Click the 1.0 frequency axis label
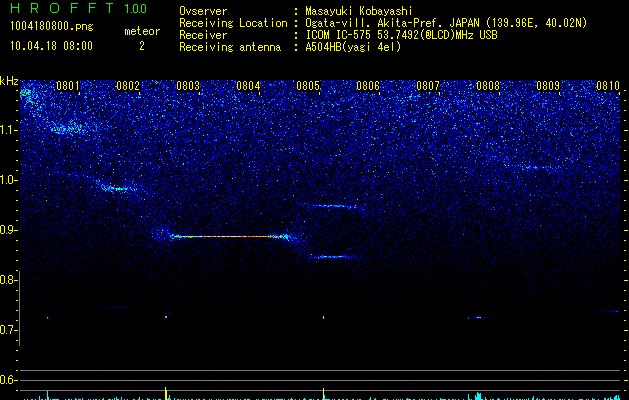Viewport: 629px width, 400px height. pos(8,180)
